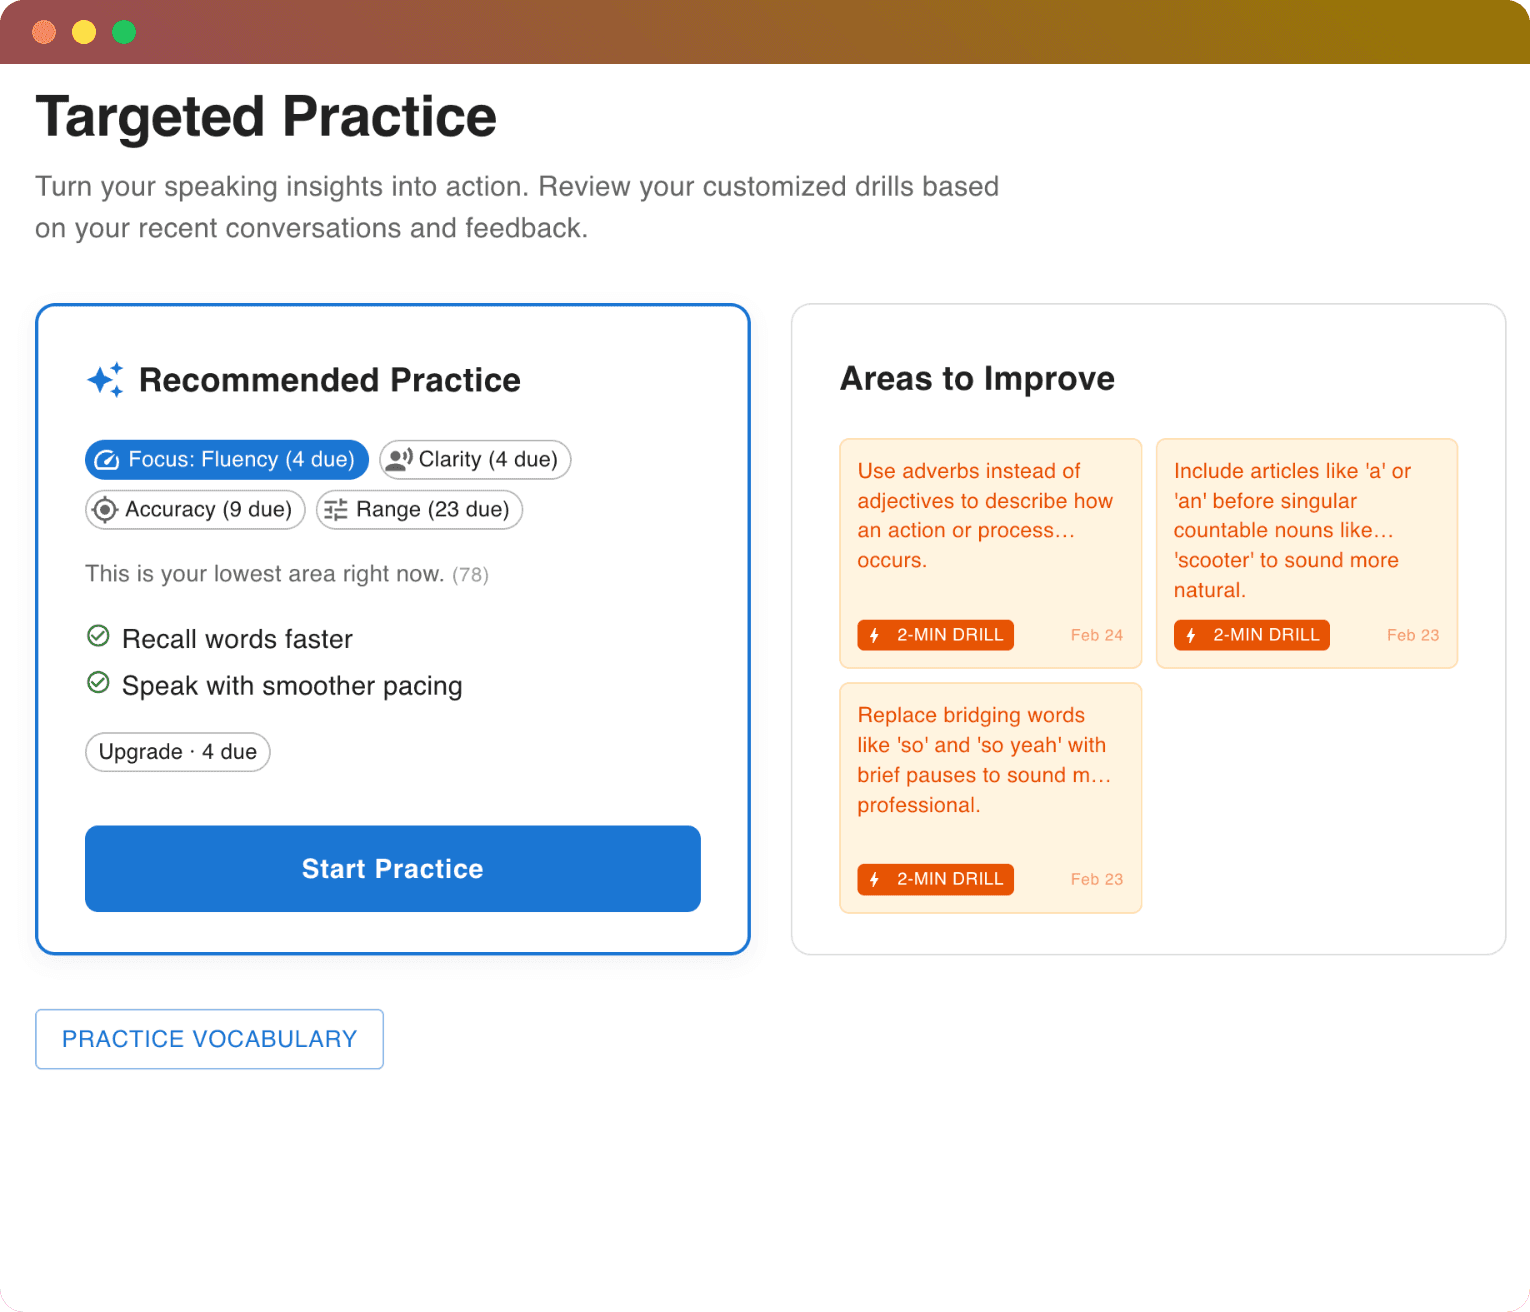Click the sliders icon in Range chip
This screenshot has width=1530, height=1312.
(336, 510)
